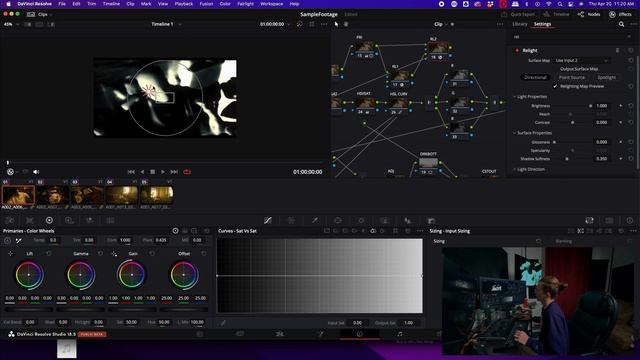Open the Clips dropdown arrow
640x360 pixels.
51,15
